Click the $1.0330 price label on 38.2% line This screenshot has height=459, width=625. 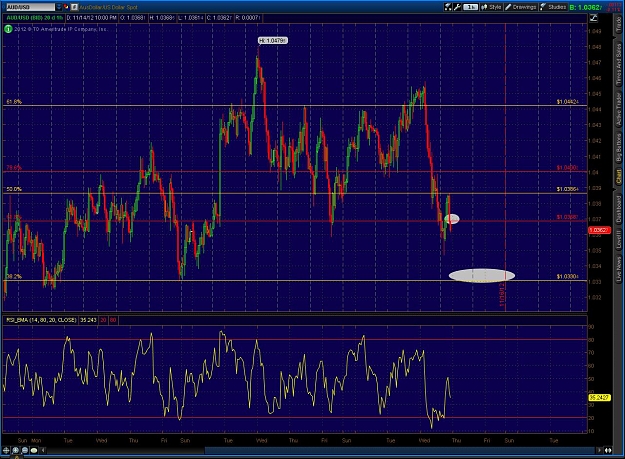(568, 276)
